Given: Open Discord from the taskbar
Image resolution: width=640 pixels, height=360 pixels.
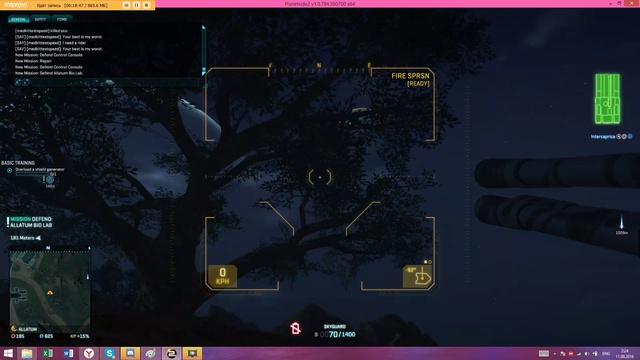Looking at the screenshot, I should [x=130, y=353].
